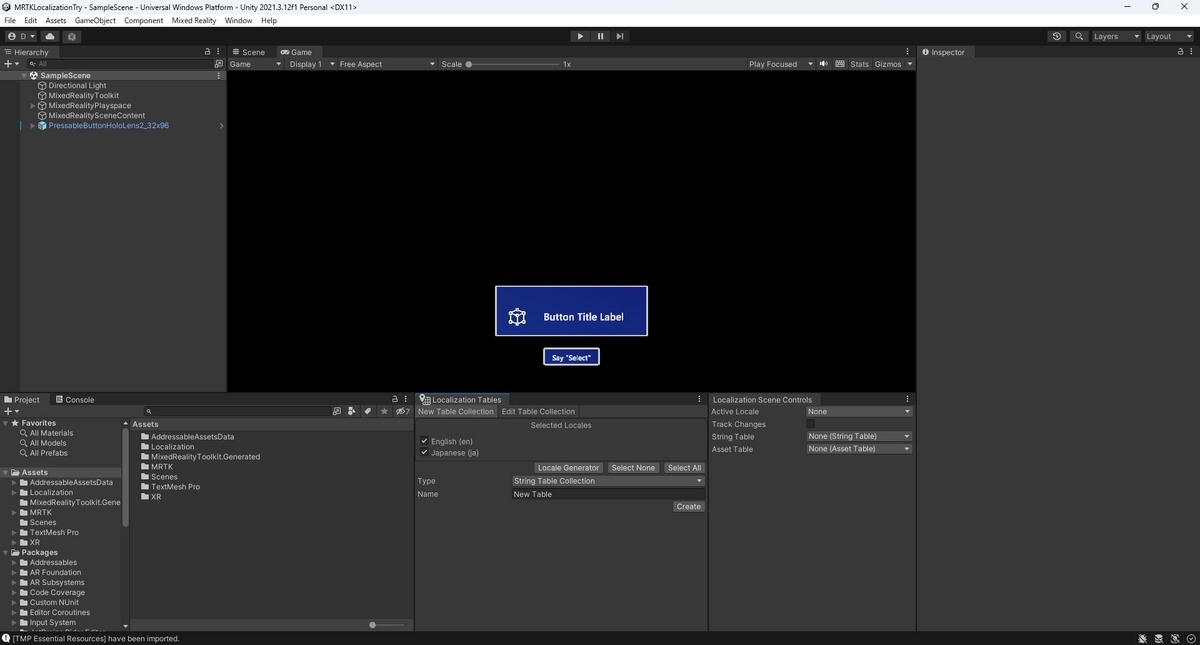The height and width of the screenshot is (645, 1200).
Task: Toggle the shortcuts keyboard icon
Action: point(839,64)
